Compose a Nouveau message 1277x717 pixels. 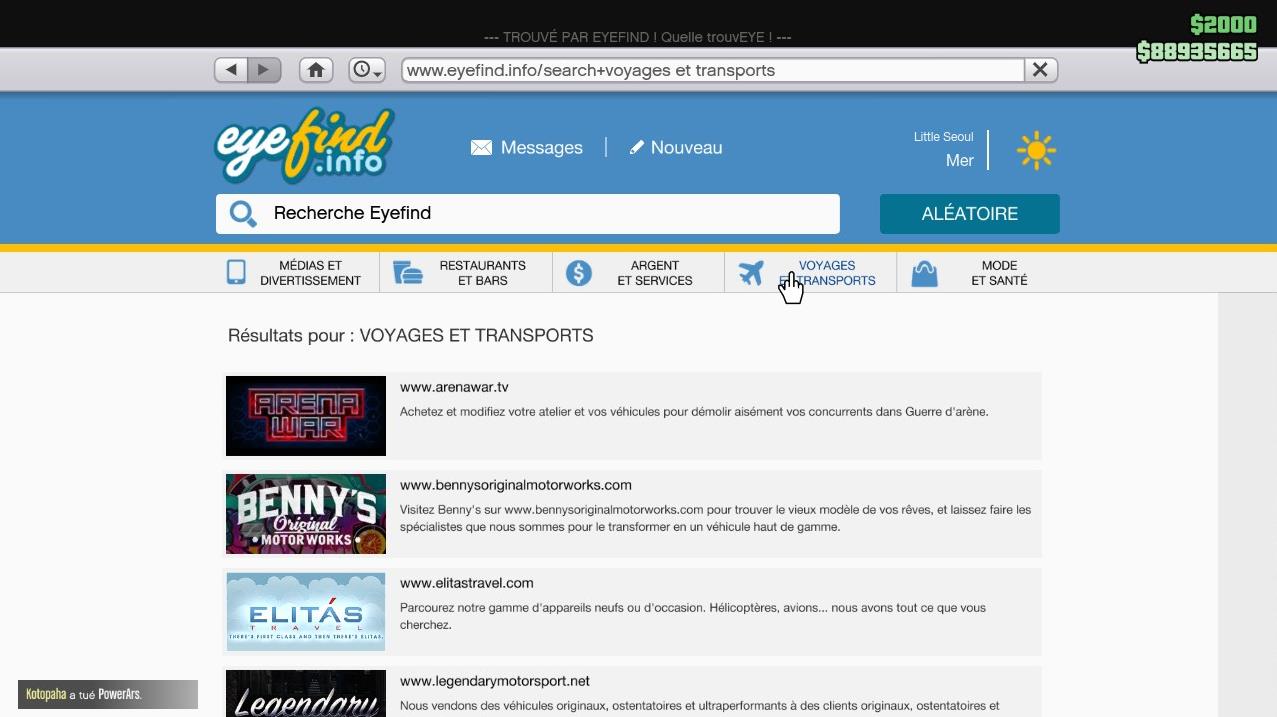pyautogui.click(x=676, y=147)
